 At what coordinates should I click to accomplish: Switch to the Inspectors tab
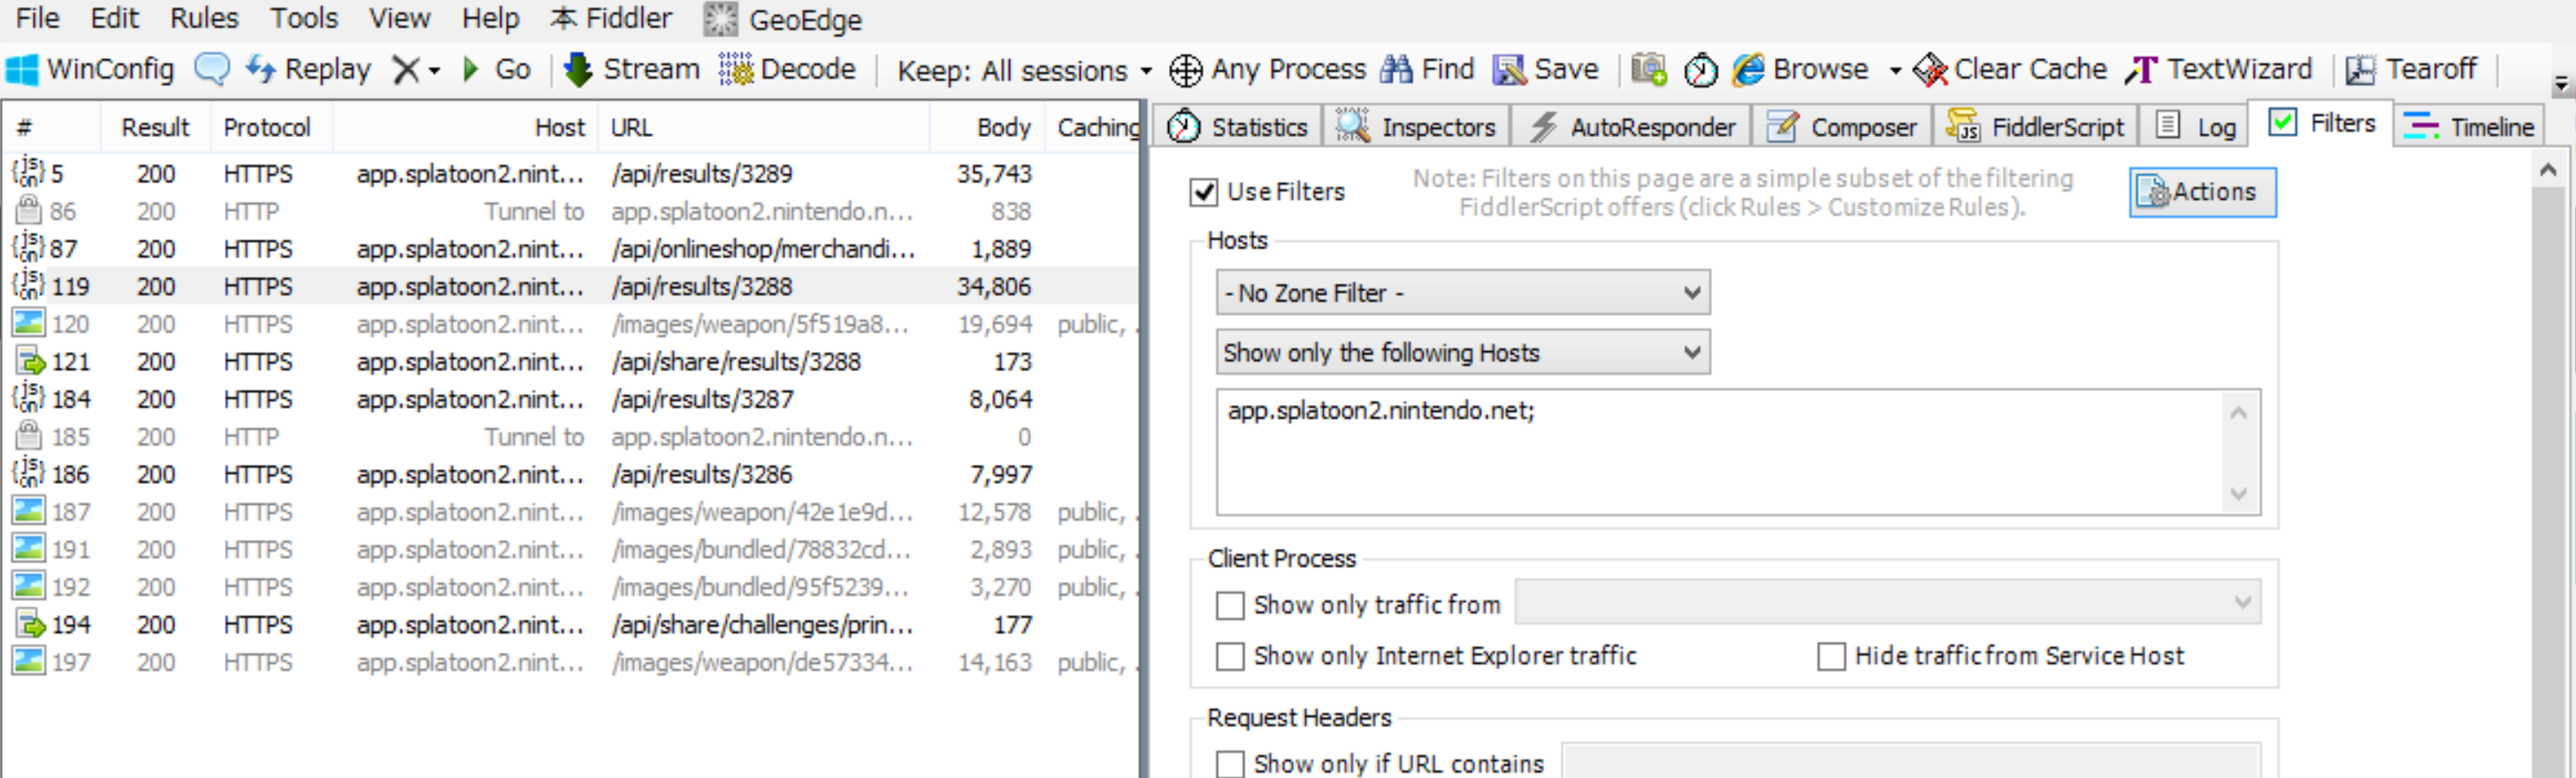(x=1418, y=127)
